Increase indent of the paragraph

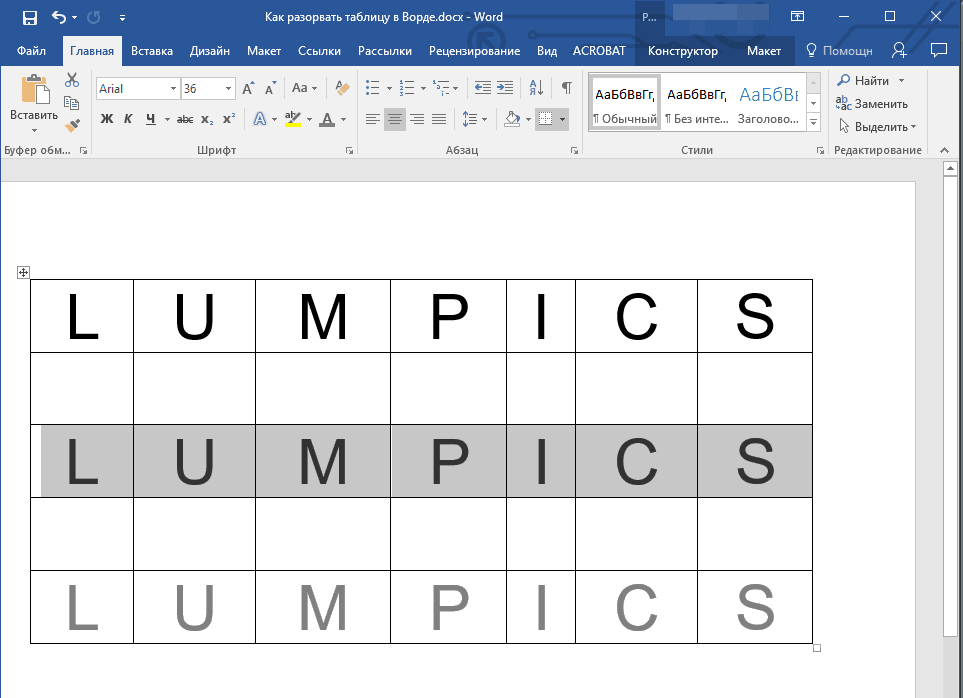tap(505, 88)
